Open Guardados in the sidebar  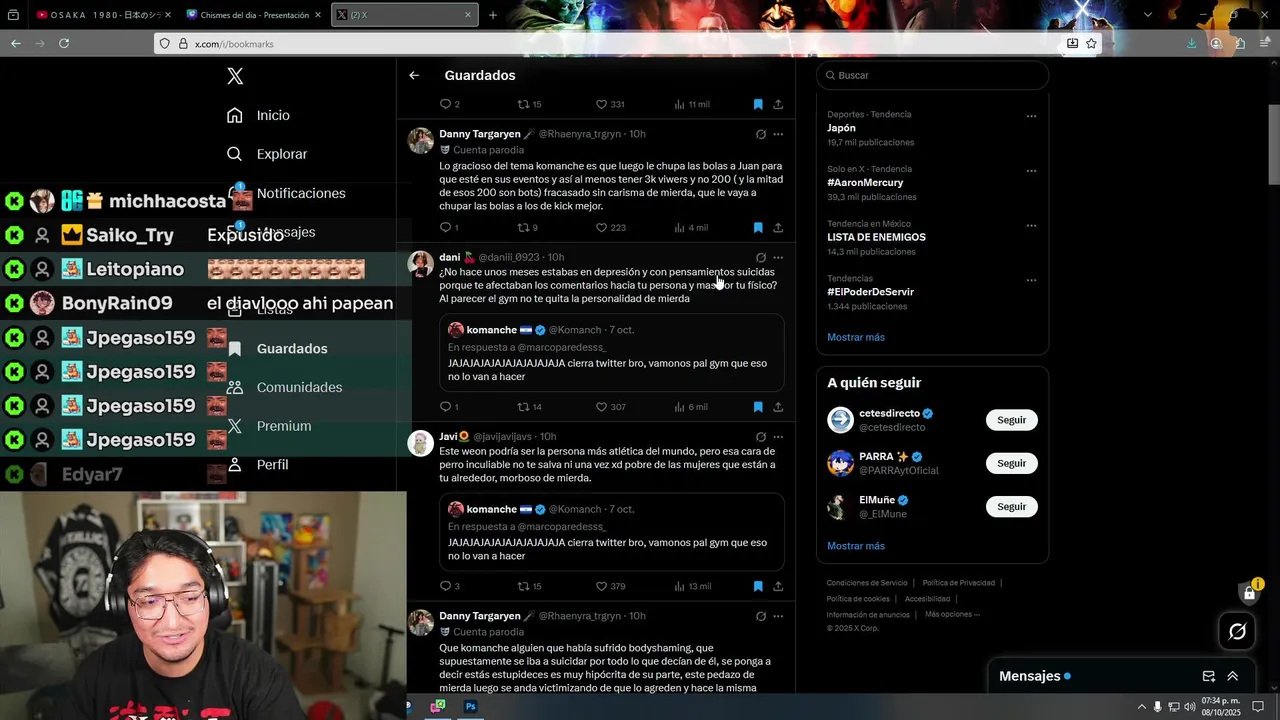(277, 348)
